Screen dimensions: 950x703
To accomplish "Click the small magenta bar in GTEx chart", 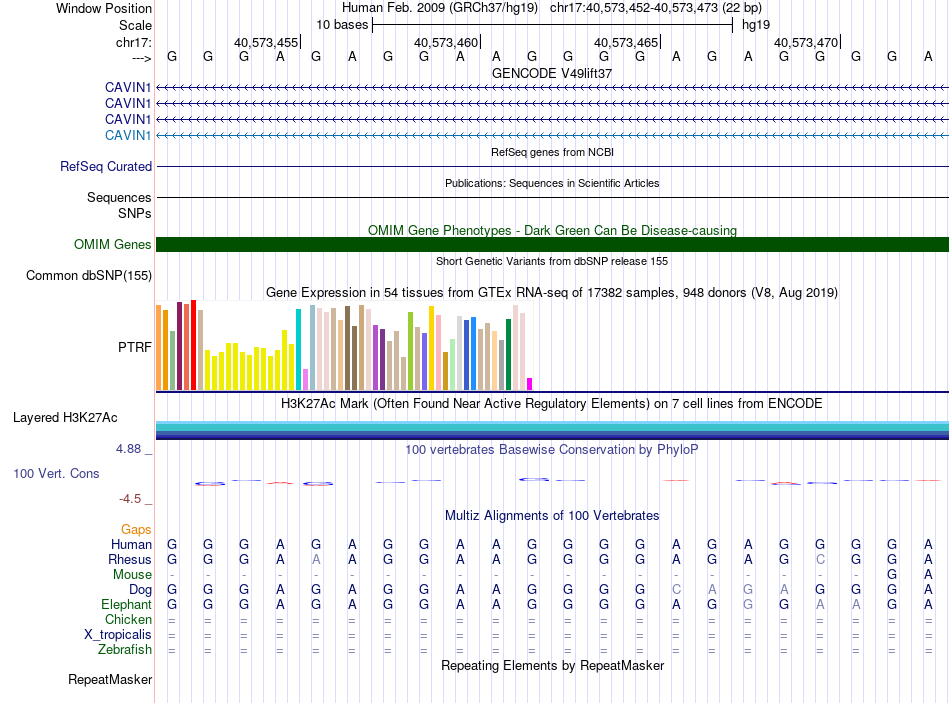I will point(530,383).
